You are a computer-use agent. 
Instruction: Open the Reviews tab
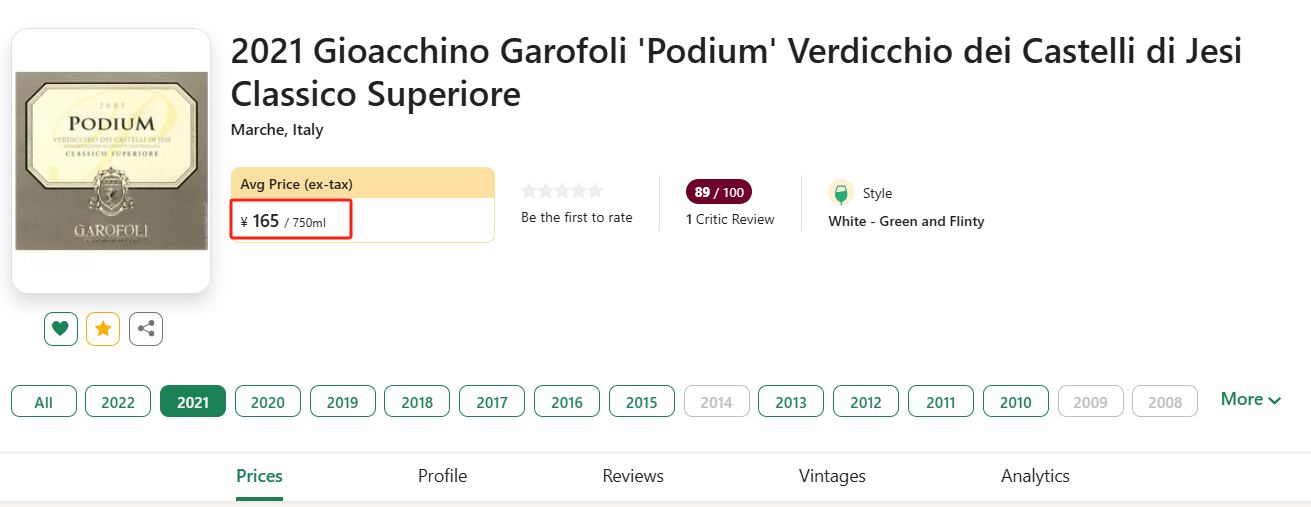click(633, 476)
